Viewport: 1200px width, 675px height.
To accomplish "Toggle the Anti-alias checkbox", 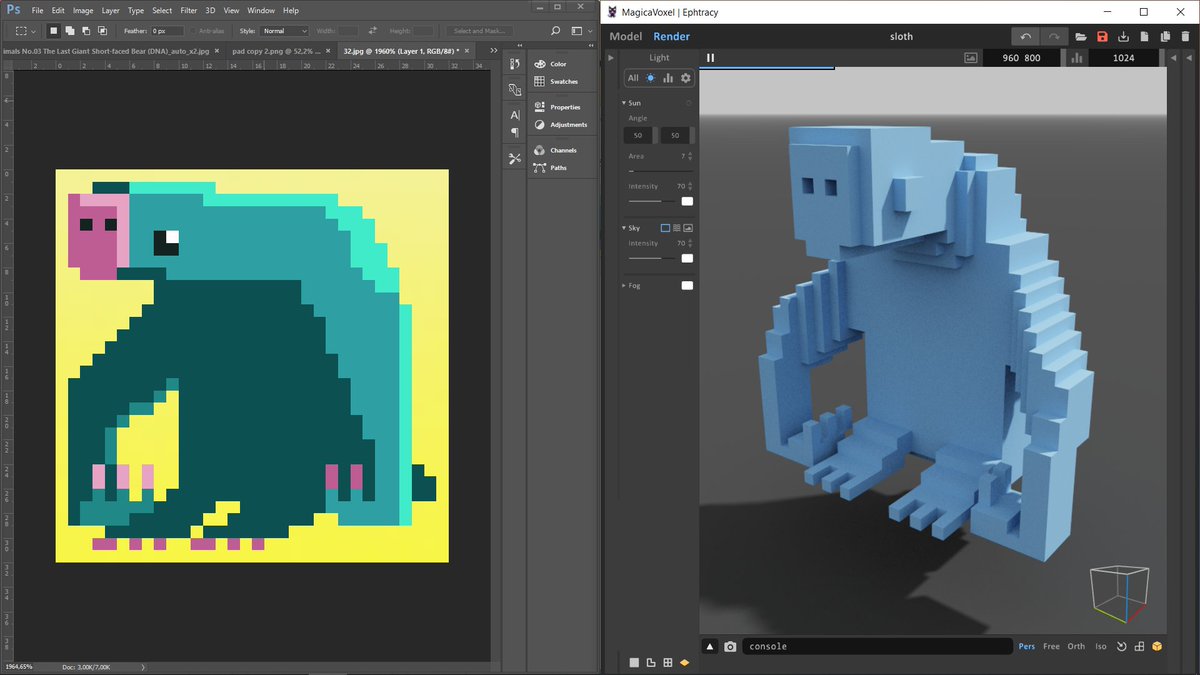I will (x=192, y=31).
